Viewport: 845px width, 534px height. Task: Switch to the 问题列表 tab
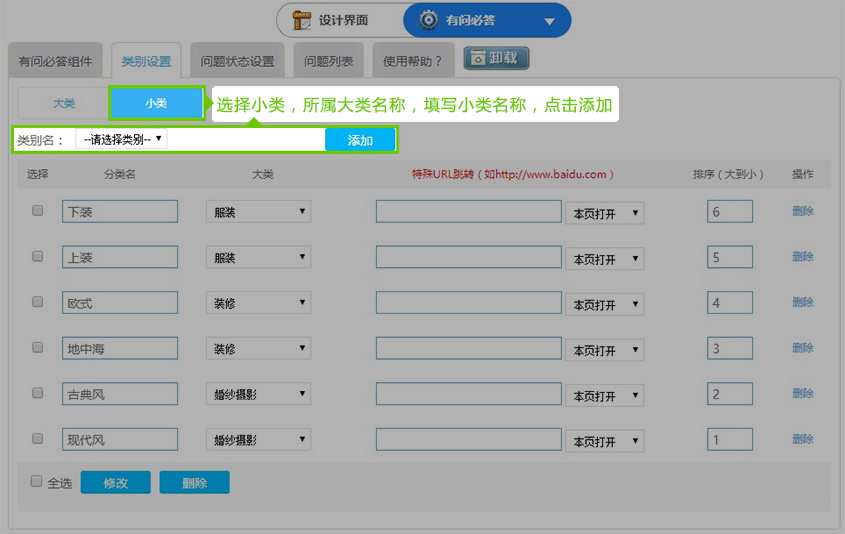click(x=328, y=62)
